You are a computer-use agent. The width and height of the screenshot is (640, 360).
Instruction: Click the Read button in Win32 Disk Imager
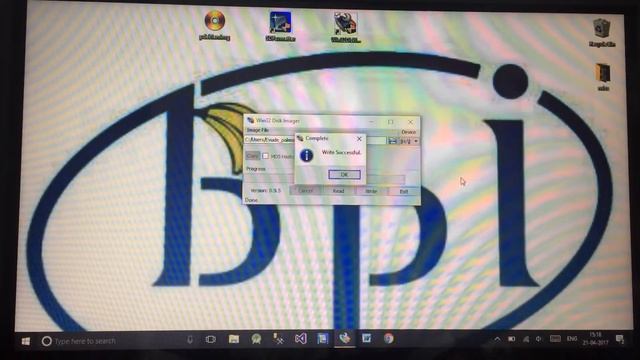(x=338, y=191)
